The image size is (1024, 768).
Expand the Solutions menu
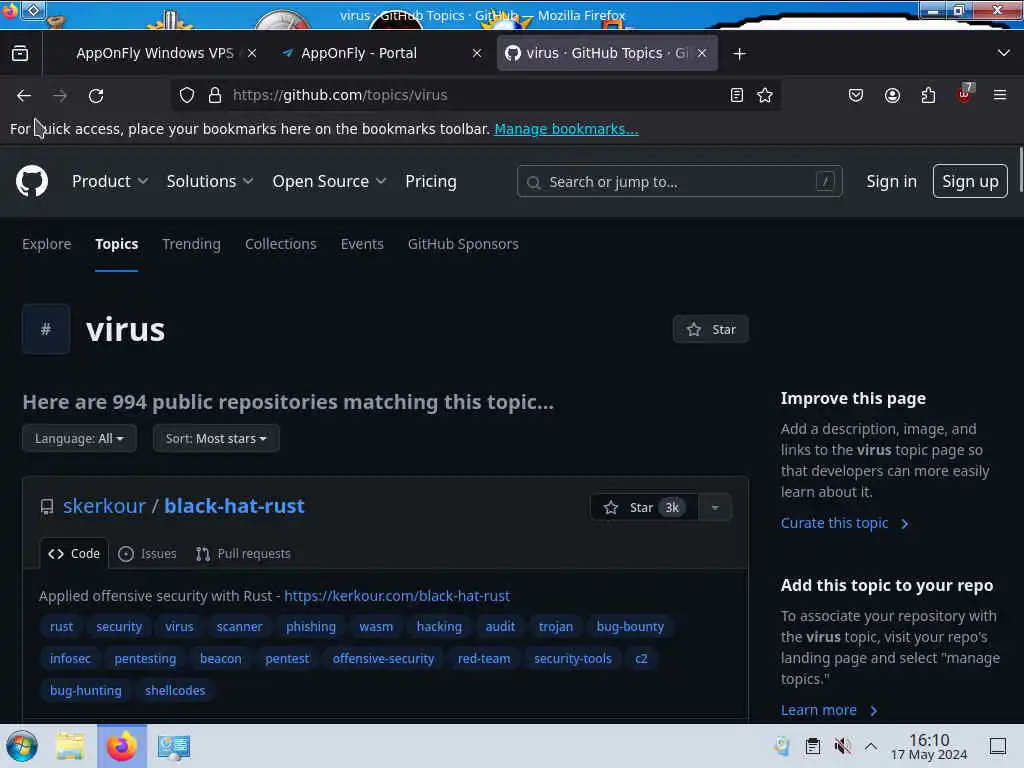(x=210, y=182)
